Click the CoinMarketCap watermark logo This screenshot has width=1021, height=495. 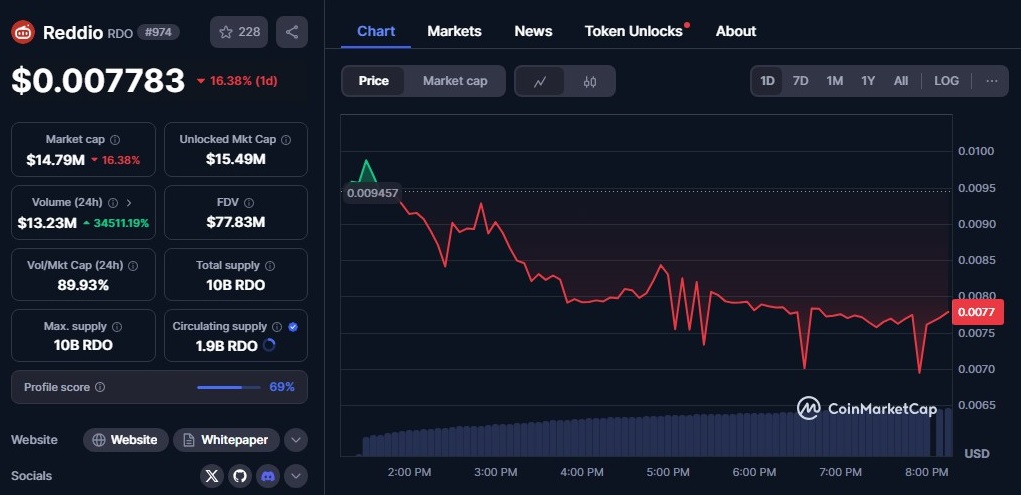pyautogui.click(x=867, y=408)
